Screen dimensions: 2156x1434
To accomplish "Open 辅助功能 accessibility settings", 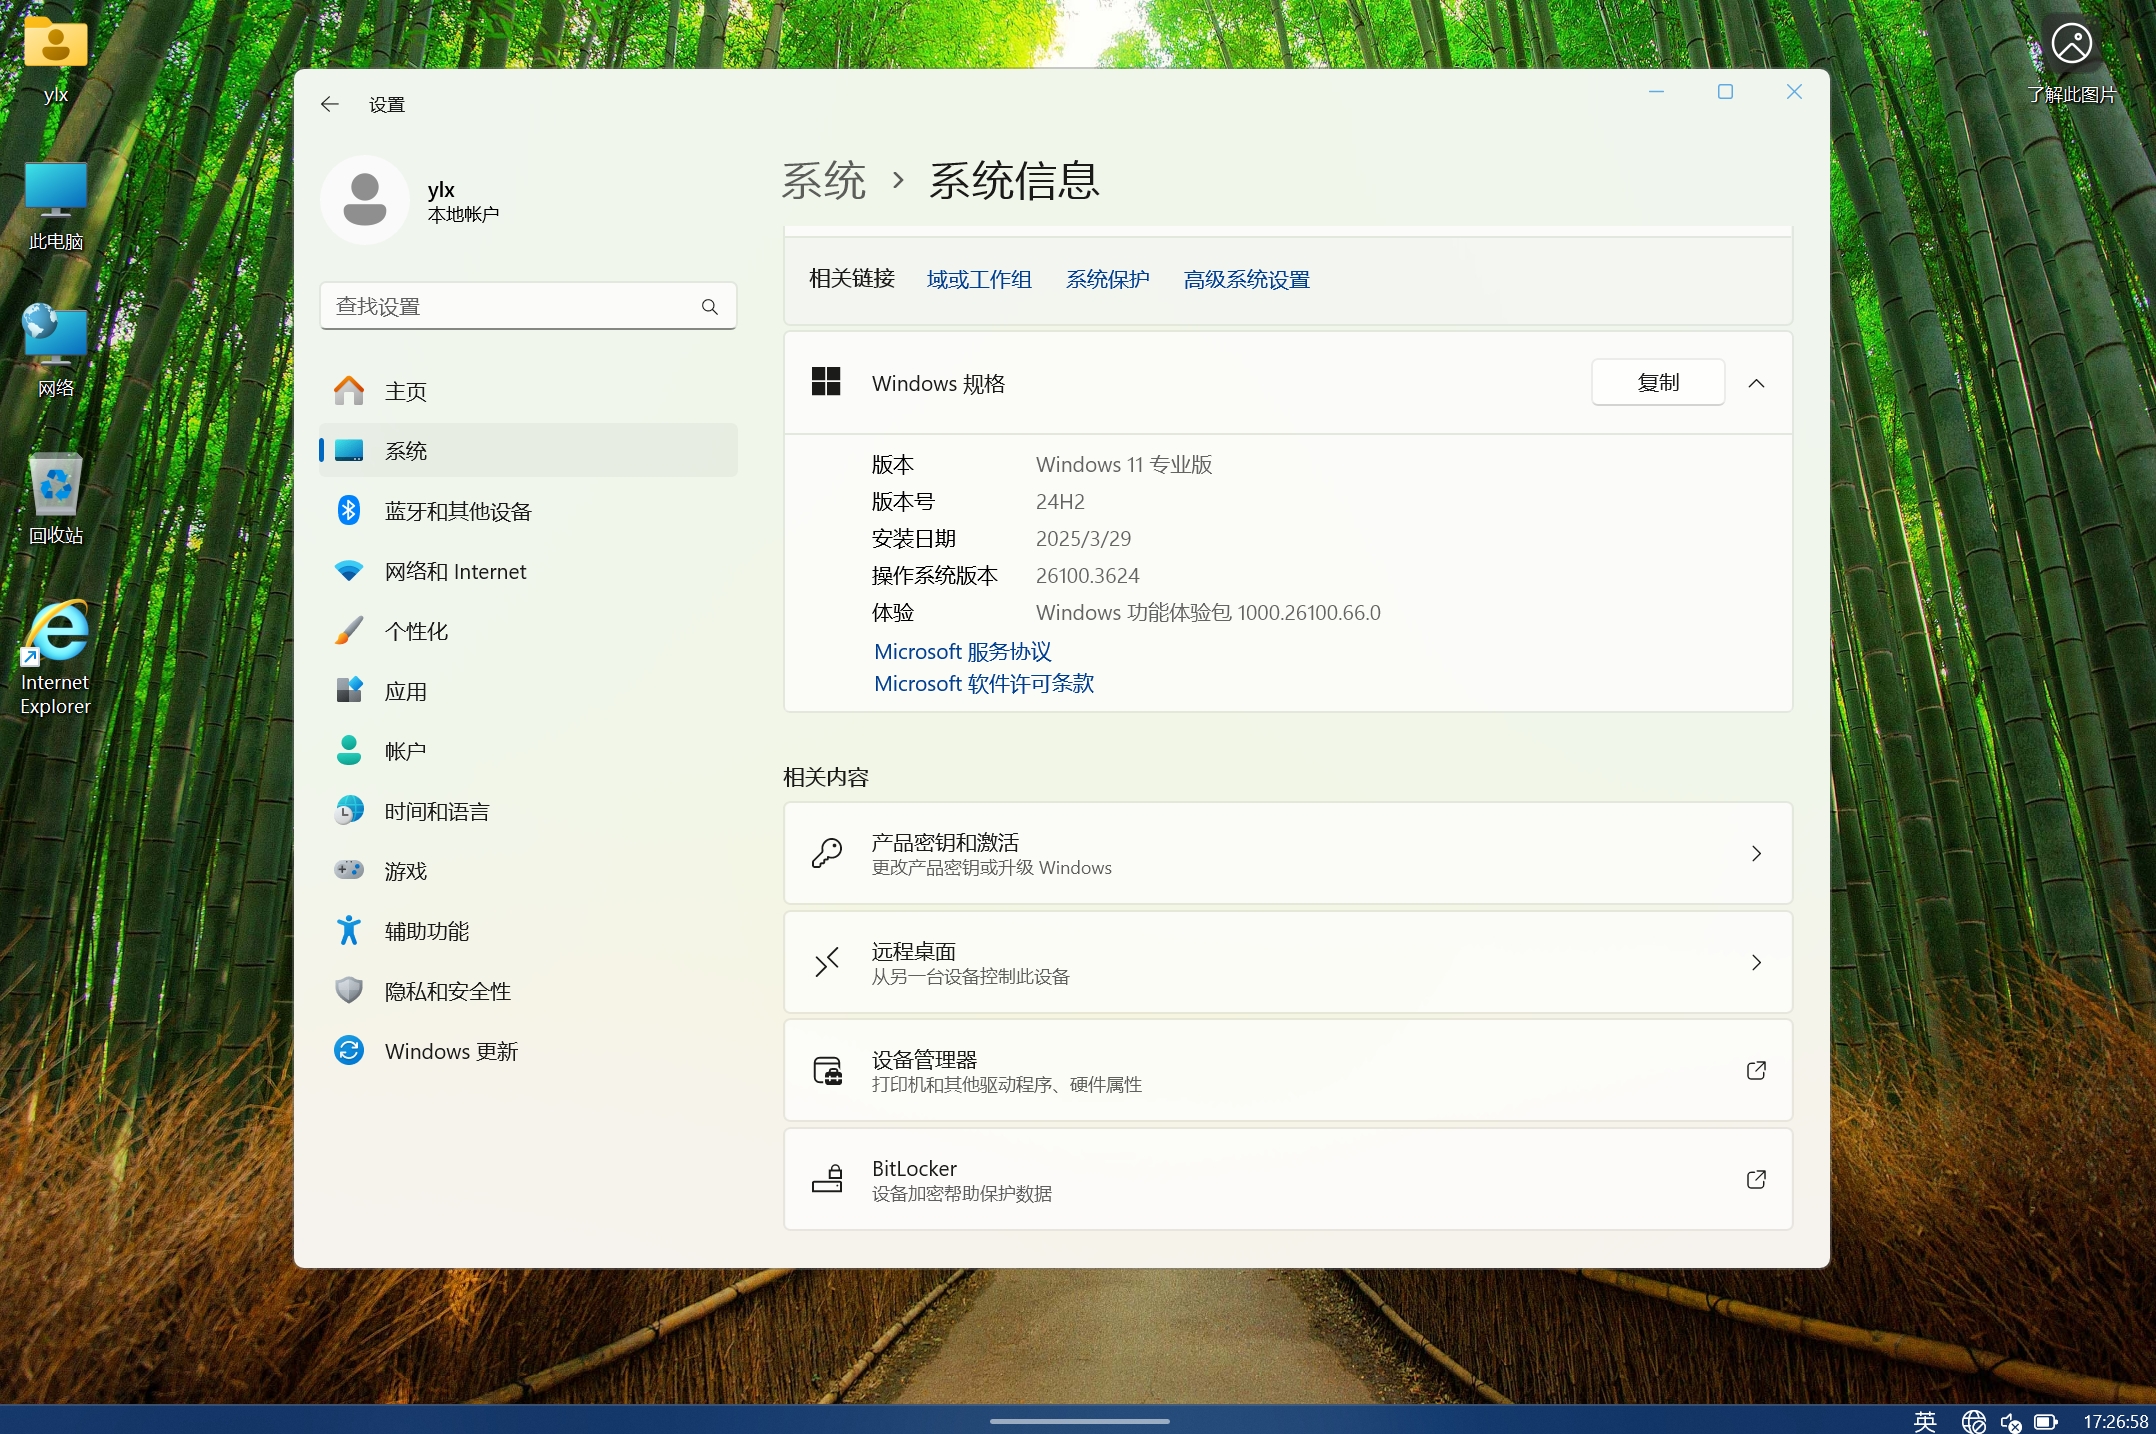I will [x=528, y=931].
